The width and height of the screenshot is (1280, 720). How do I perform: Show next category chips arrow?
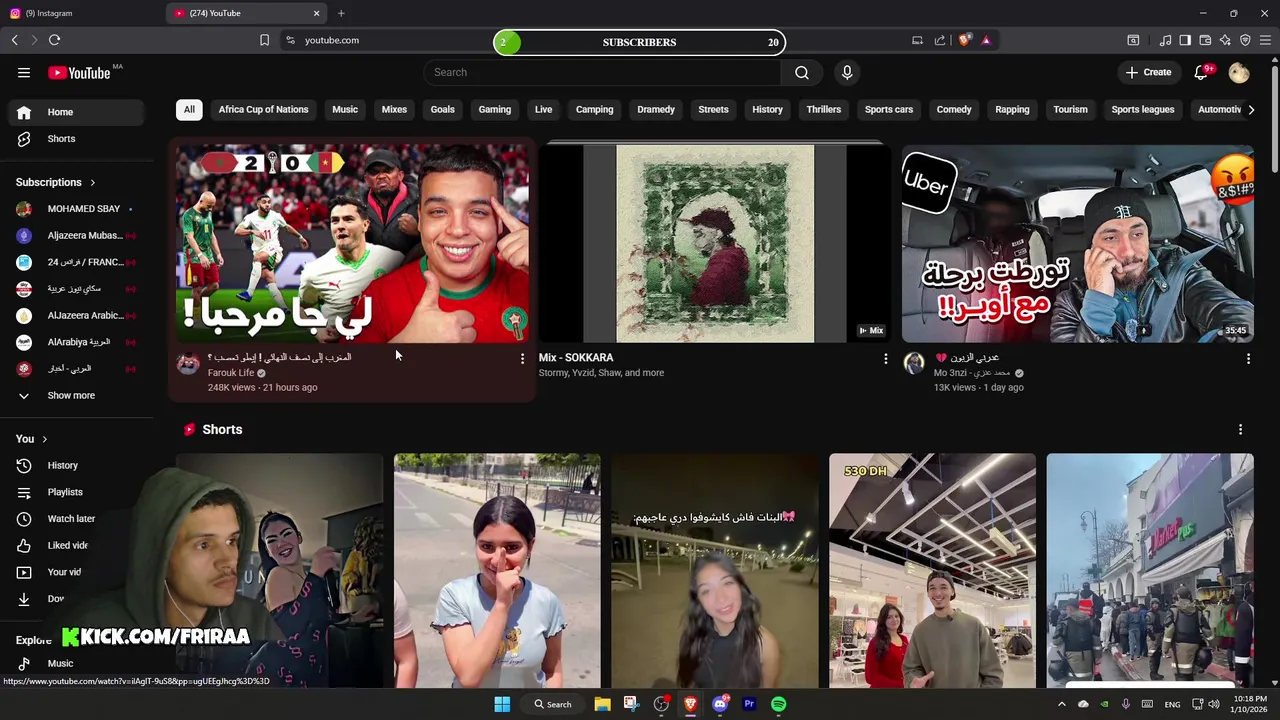click(x=1250, y=110)
